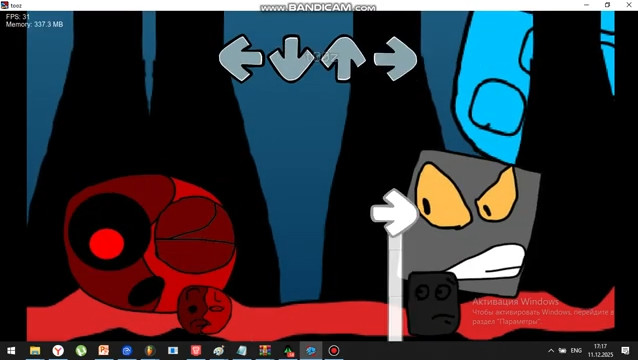638x360 pixels.
Task: Open the green triangle app with badge
Action: 288,350
